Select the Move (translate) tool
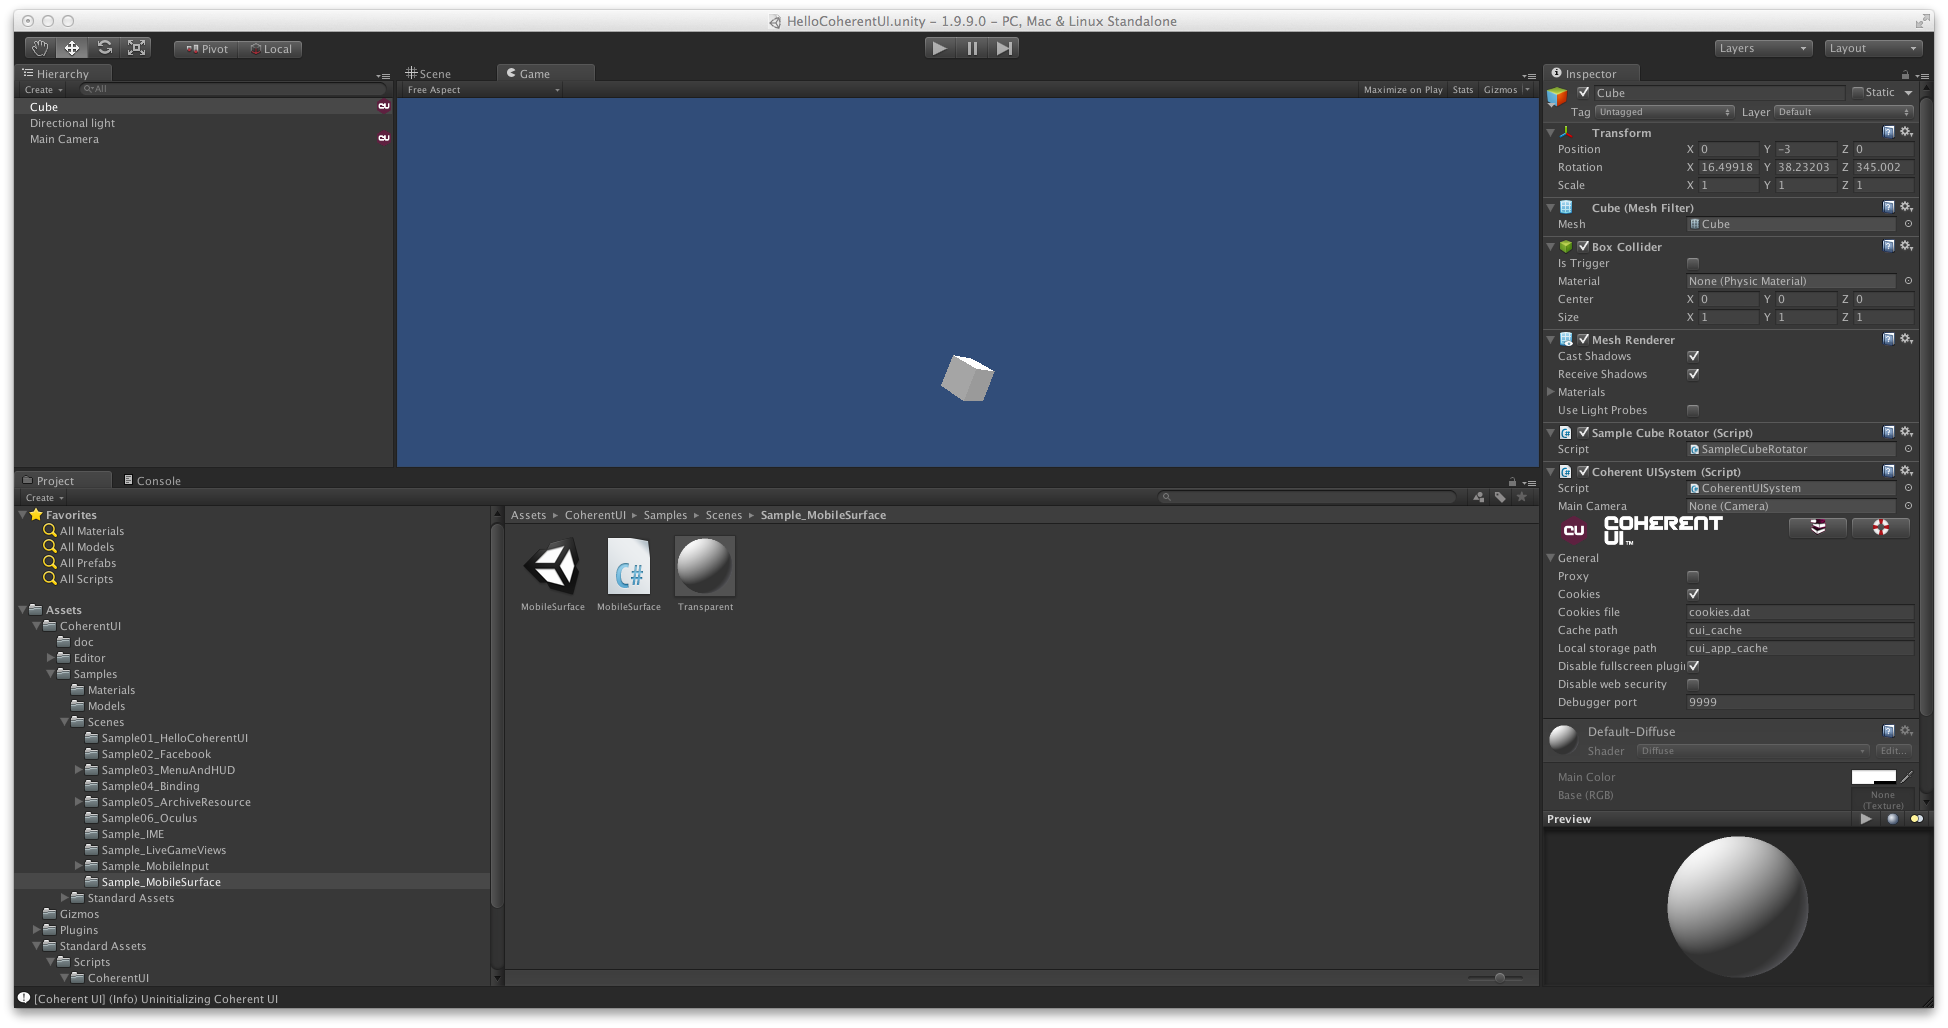This screenshot has height=1028, width=1948. (72, 48)
